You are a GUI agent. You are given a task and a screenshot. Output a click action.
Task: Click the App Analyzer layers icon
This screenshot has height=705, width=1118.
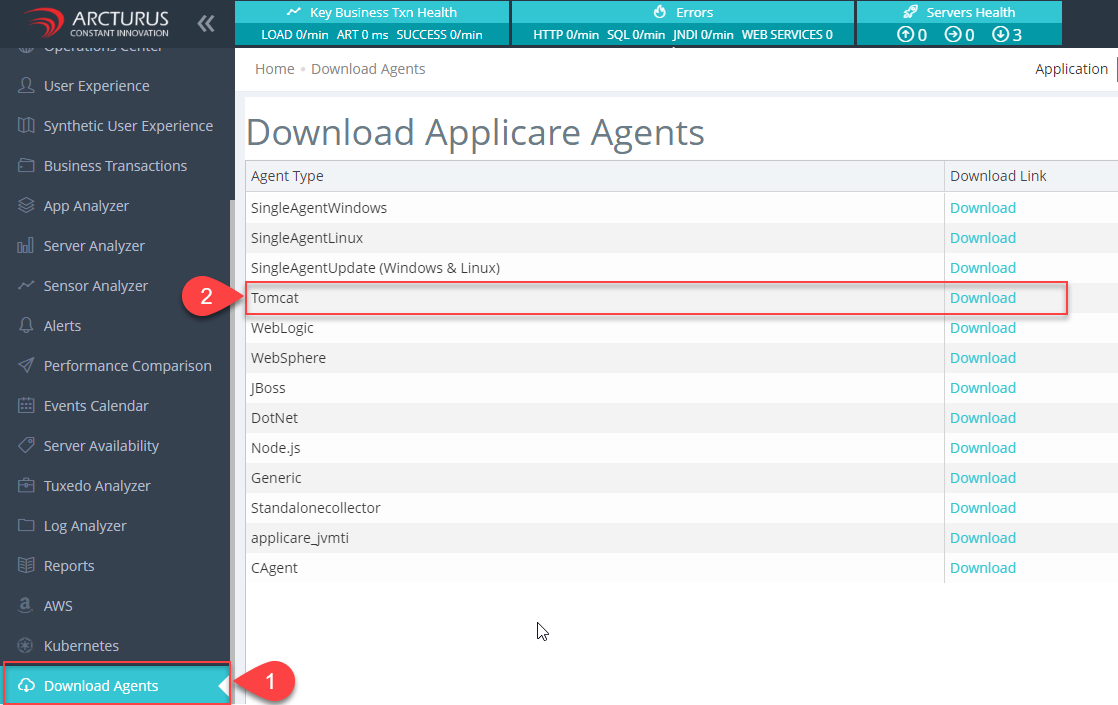(x=26, y=205)
